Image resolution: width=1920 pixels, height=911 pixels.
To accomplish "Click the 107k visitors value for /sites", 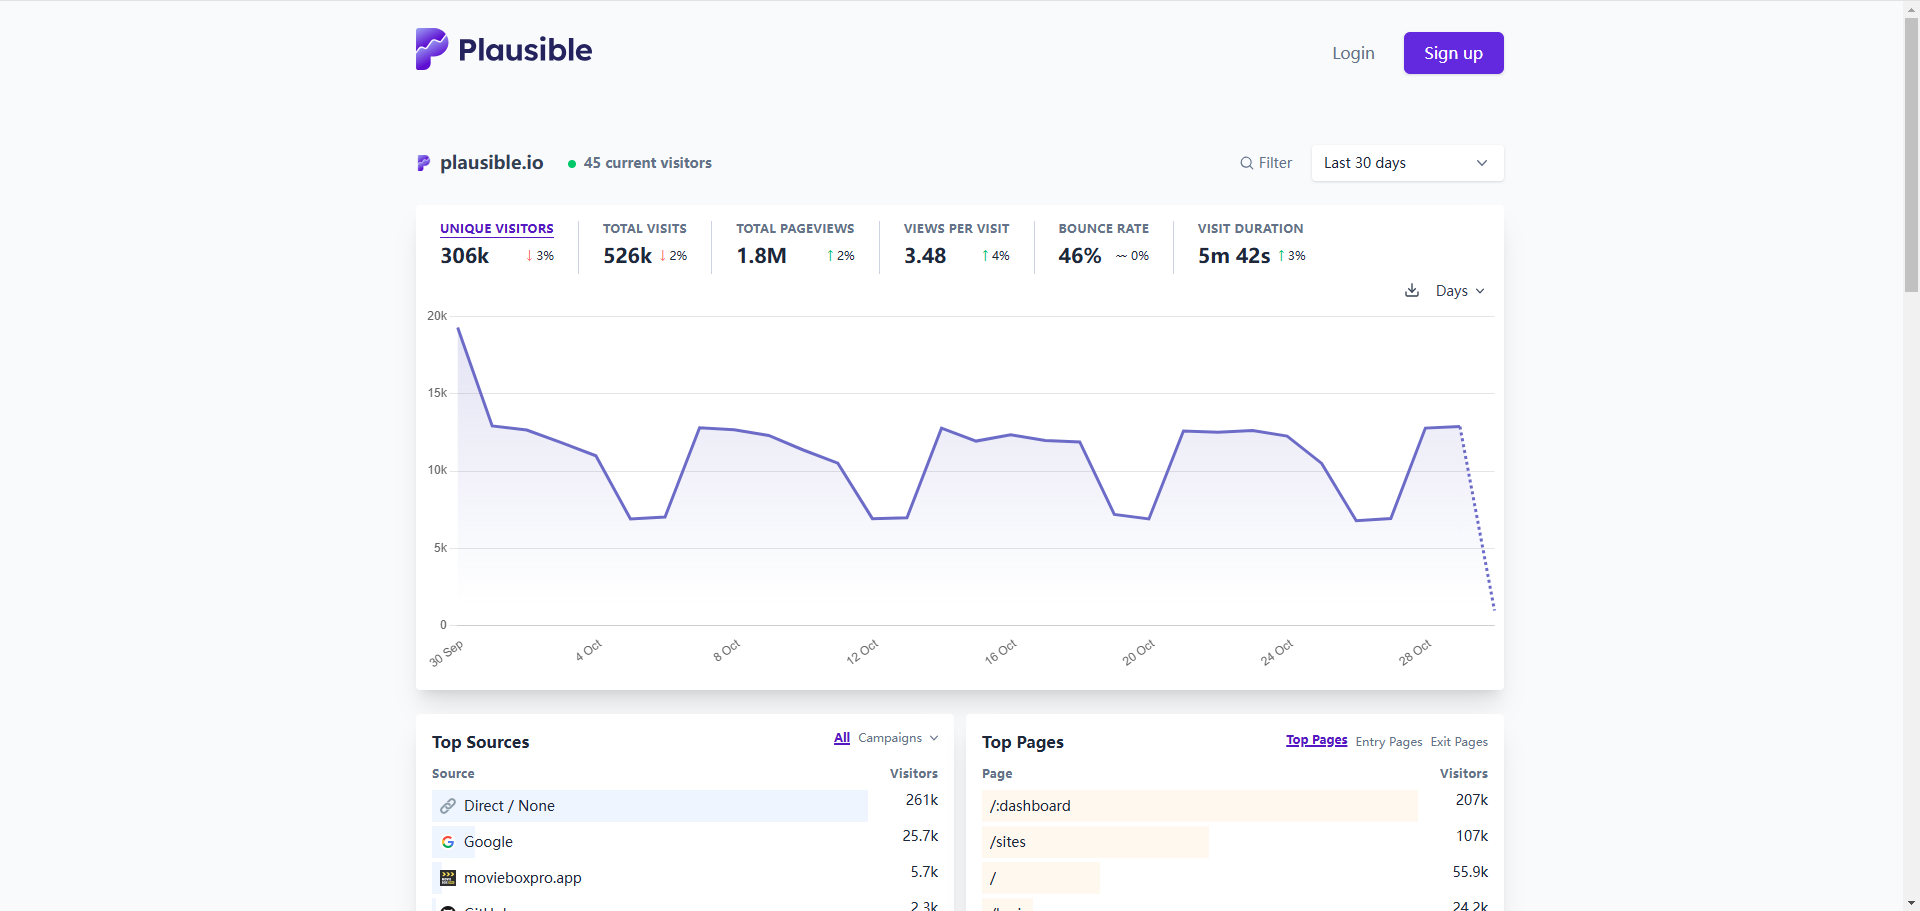I will pos(1472,836).
